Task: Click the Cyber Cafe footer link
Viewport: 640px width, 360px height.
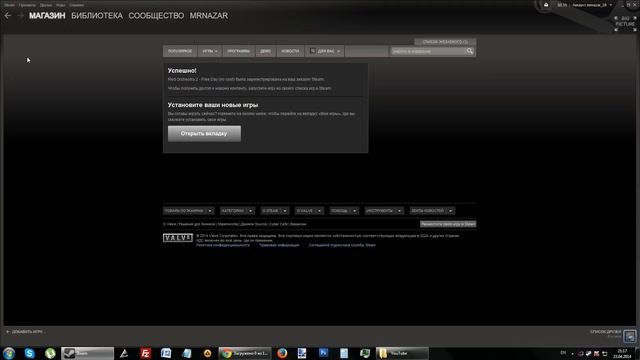Action: pyautogui.click(x=278, y=224)
